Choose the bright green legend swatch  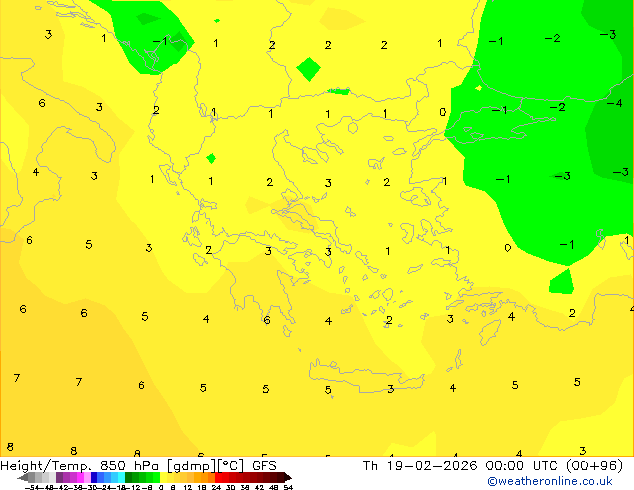point(156,477)
